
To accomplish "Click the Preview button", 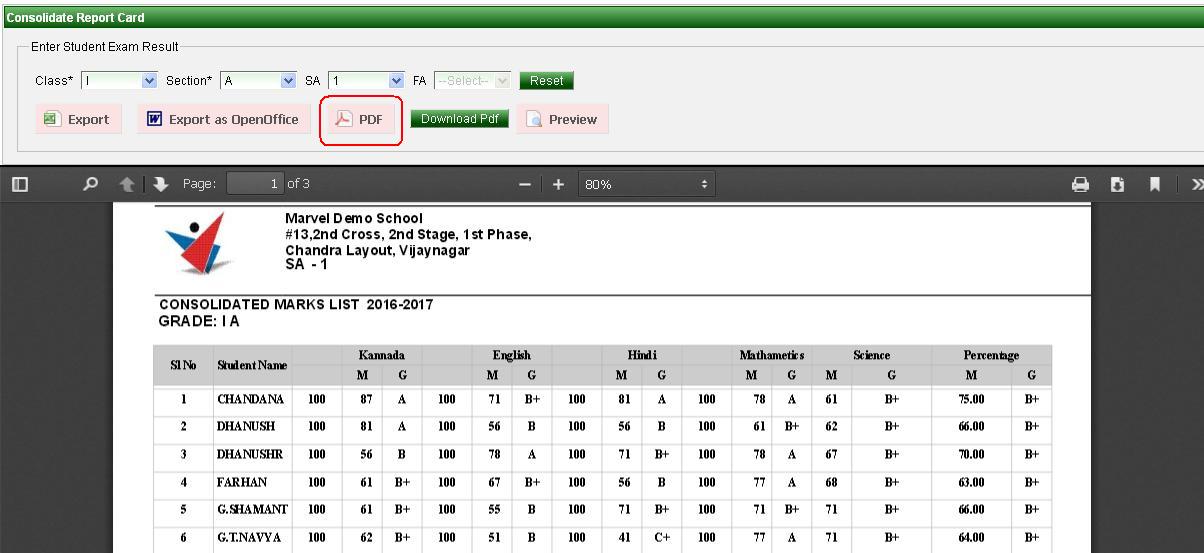I will [x=562, y=120].
